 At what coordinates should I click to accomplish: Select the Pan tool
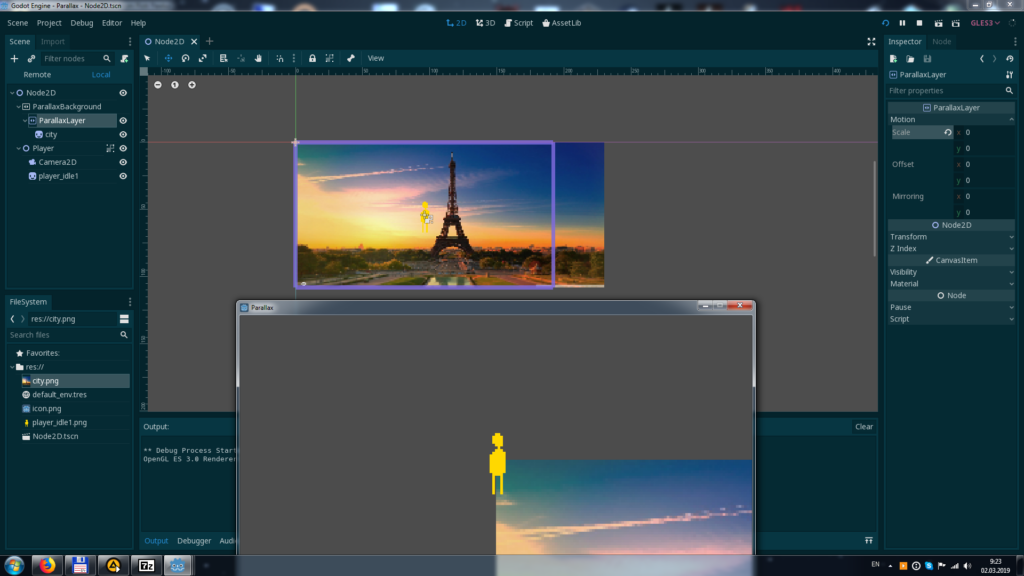[259, 58]
